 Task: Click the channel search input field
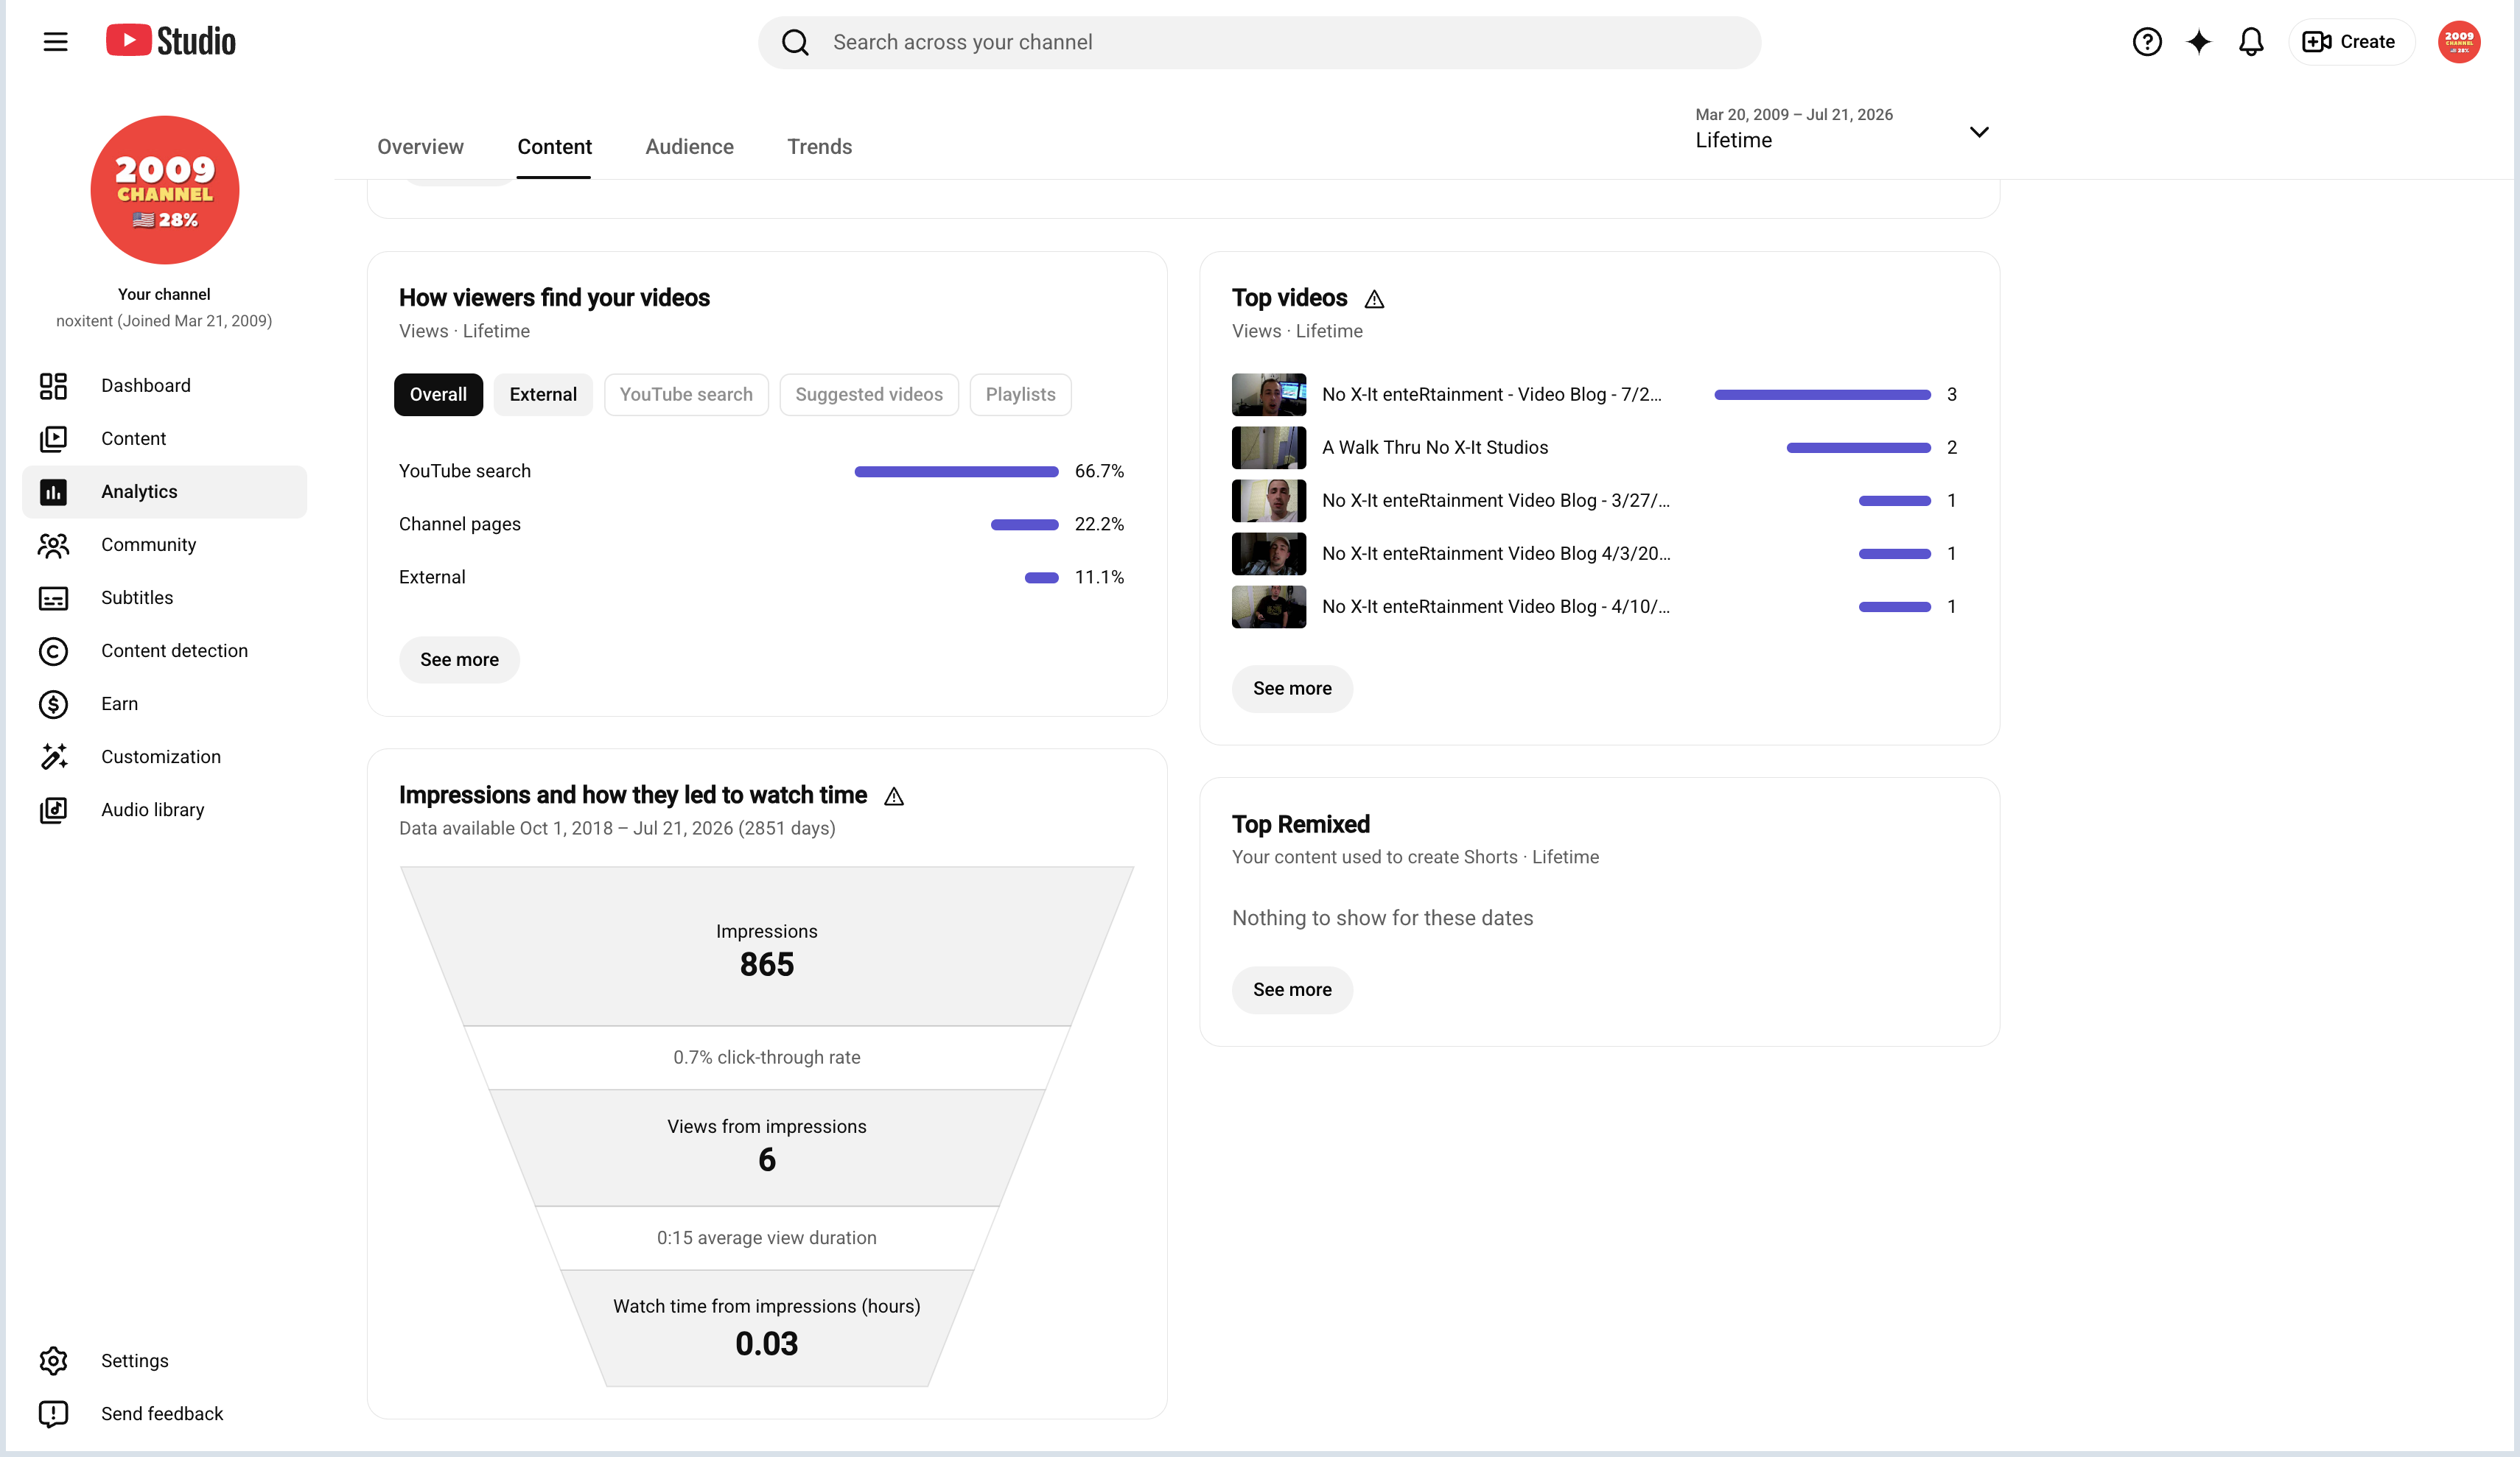[1259, 42]
